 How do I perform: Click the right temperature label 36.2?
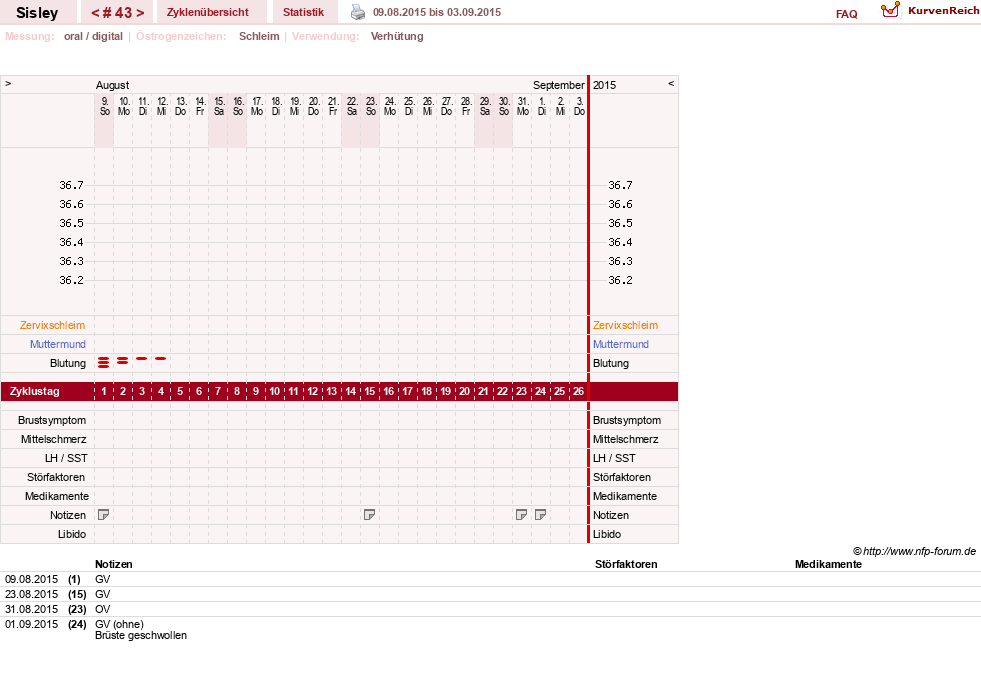point(620,280)
